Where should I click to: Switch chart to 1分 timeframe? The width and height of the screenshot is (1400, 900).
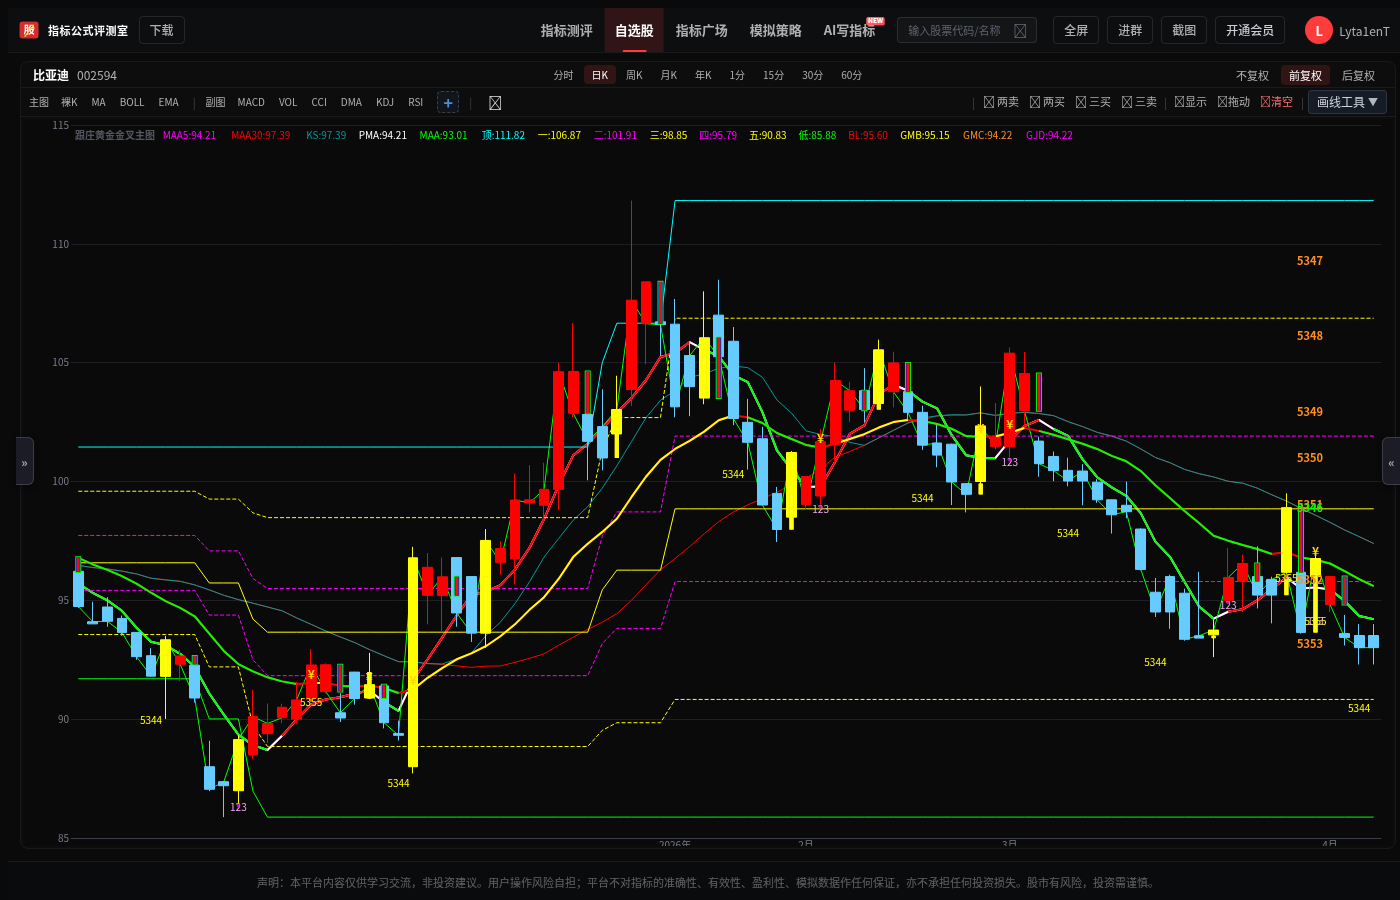737,76
